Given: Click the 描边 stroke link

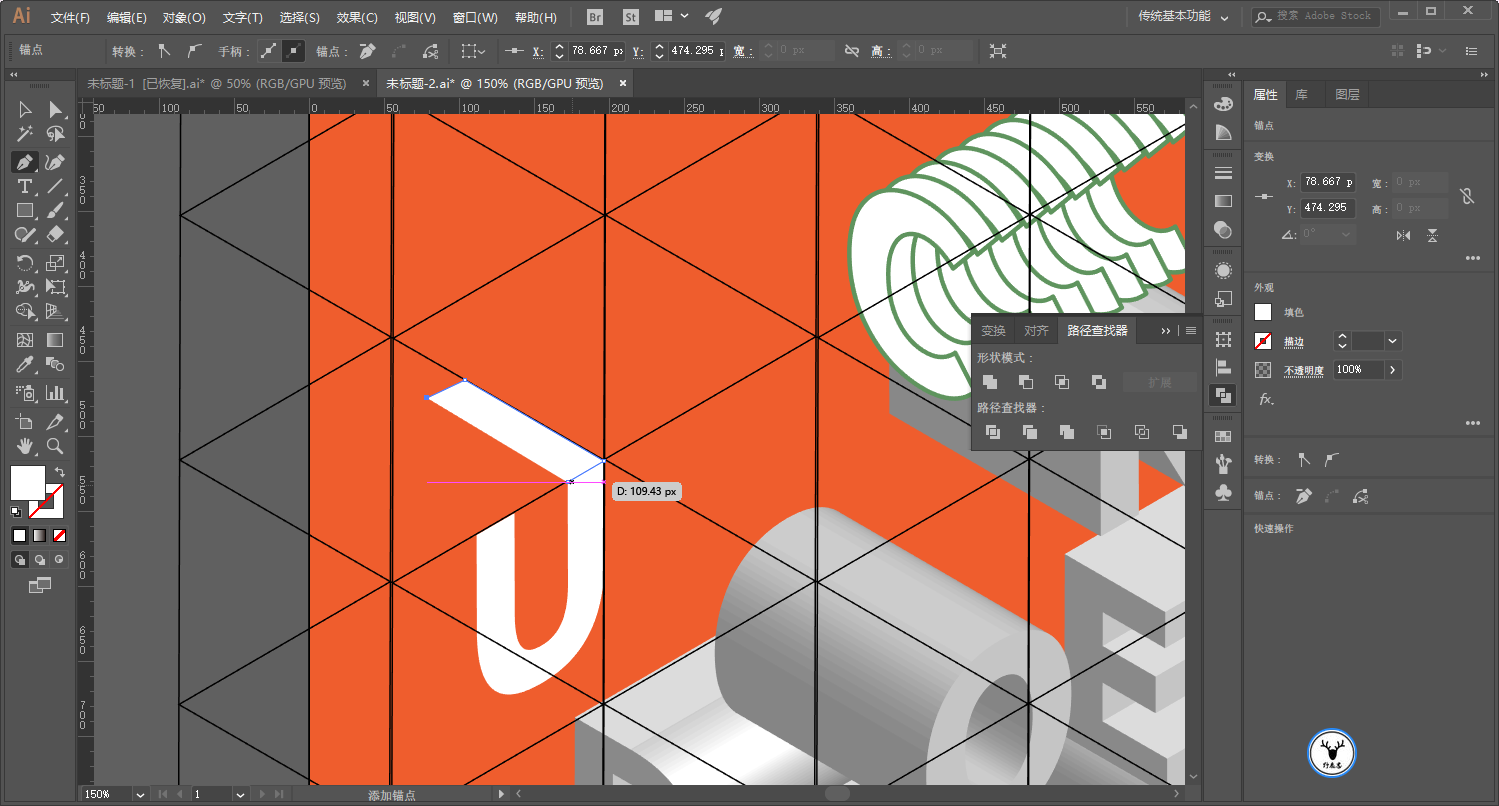Looking at the screenshot, I should click(1294, 342).
